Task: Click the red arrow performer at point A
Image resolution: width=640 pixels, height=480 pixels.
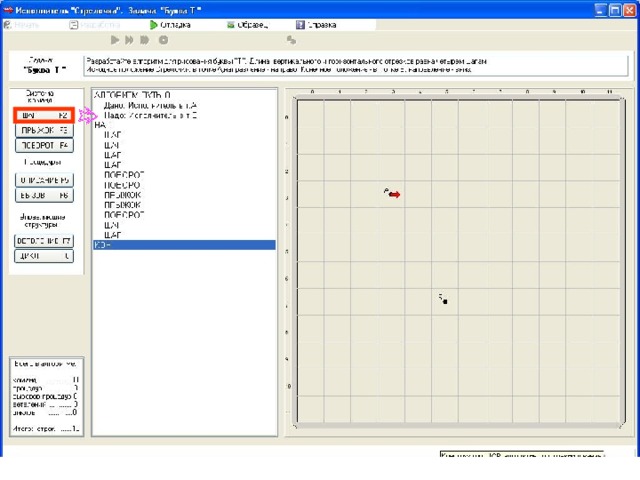Action: click(394, 195)
